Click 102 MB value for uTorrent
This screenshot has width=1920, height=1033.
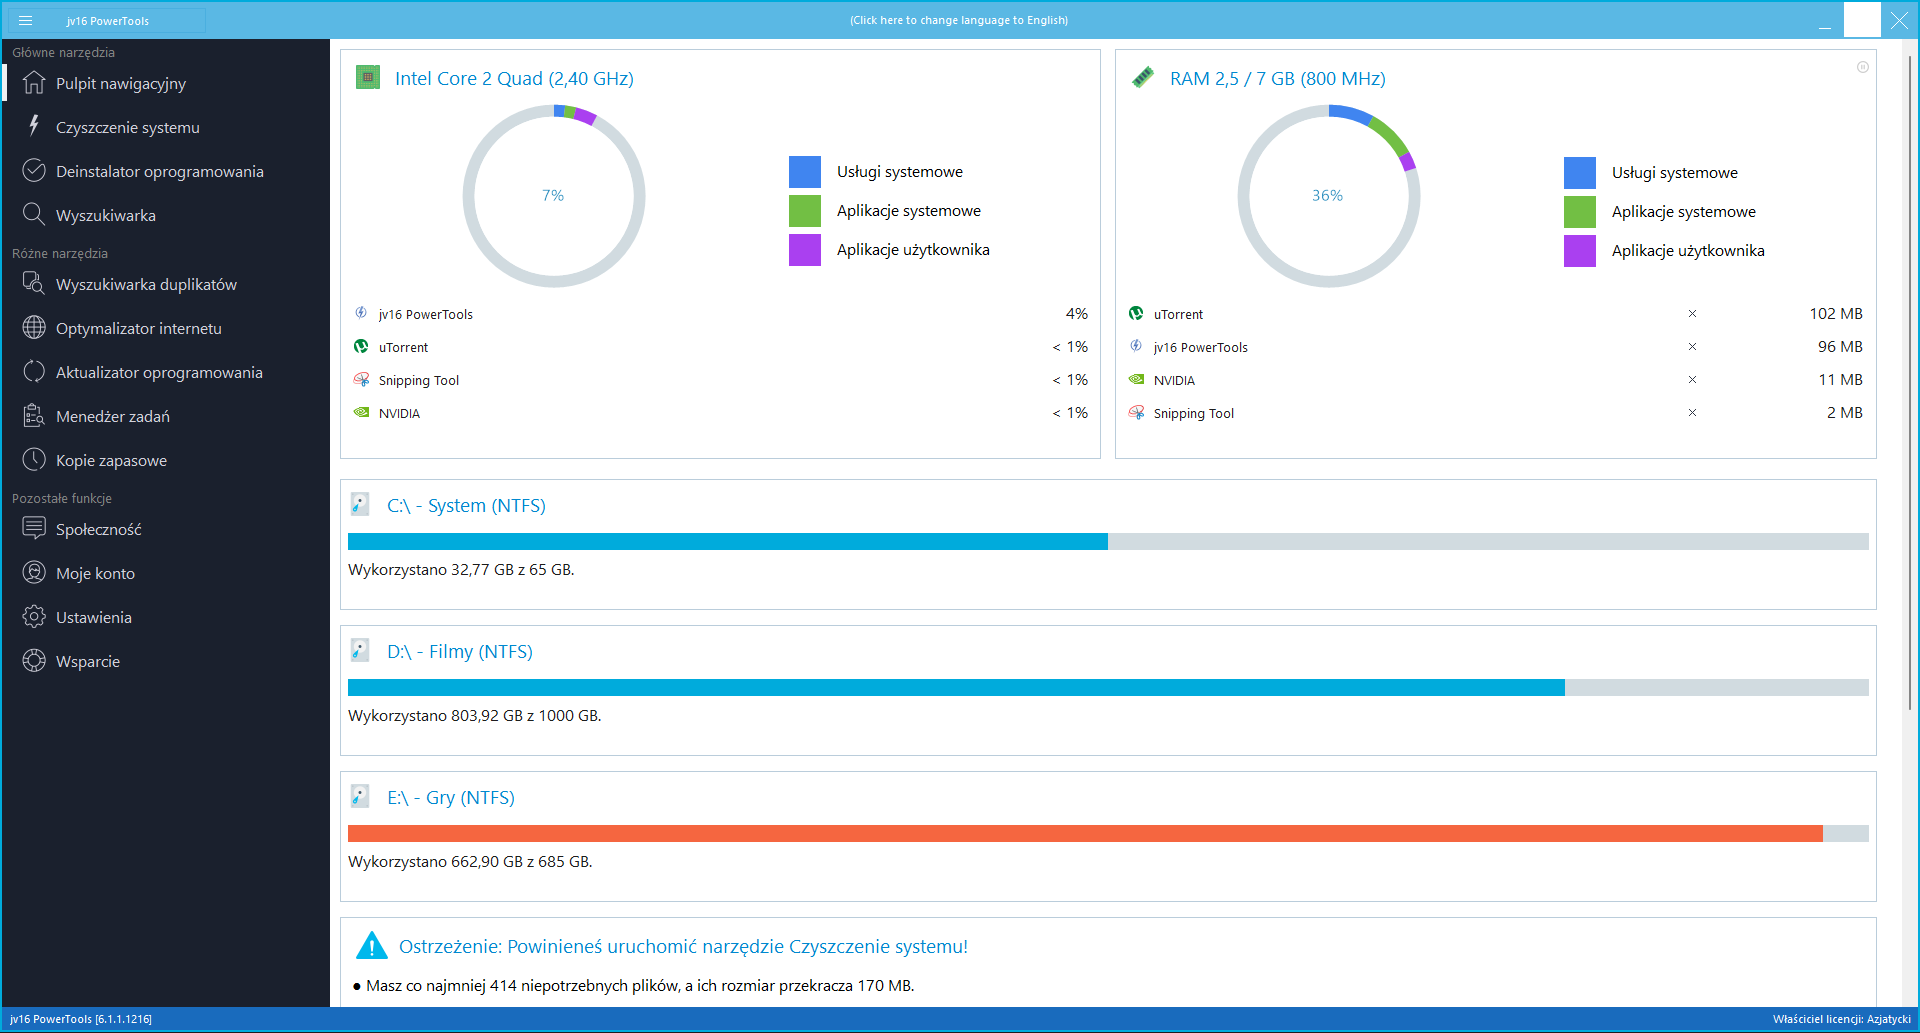tap(1836, 313)
